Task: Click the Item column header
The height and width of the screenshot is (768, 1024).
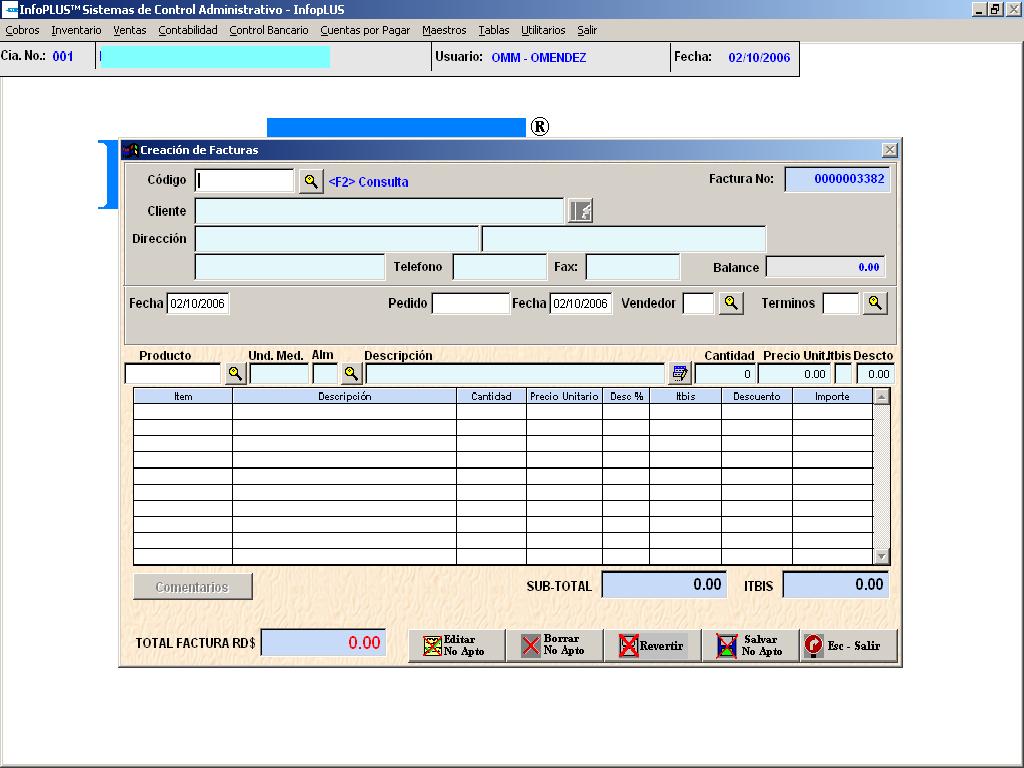Action: pyautogui.click(x=183, y=396)
